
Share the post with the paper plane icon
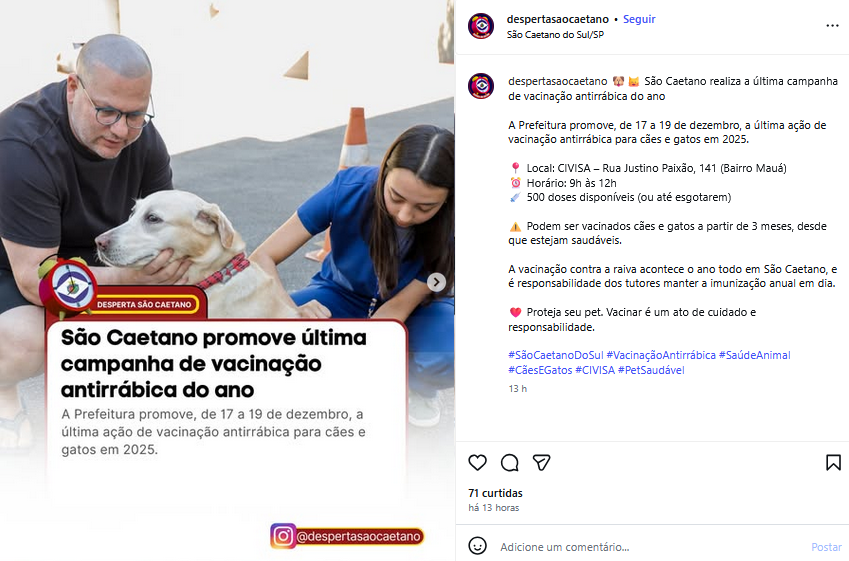541,462
